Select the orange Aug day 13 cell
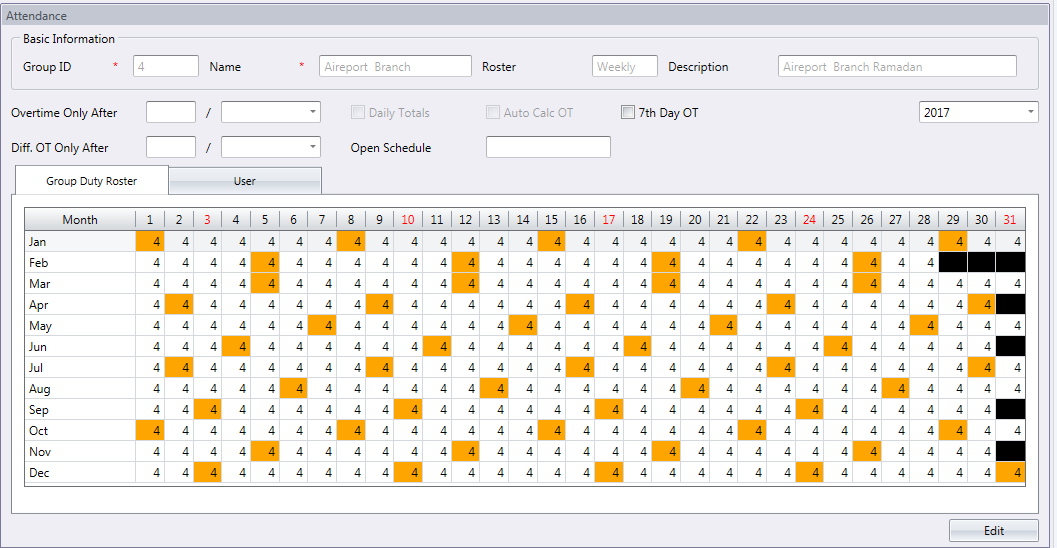The image size is (1057, 548). [x=494, y=388]
